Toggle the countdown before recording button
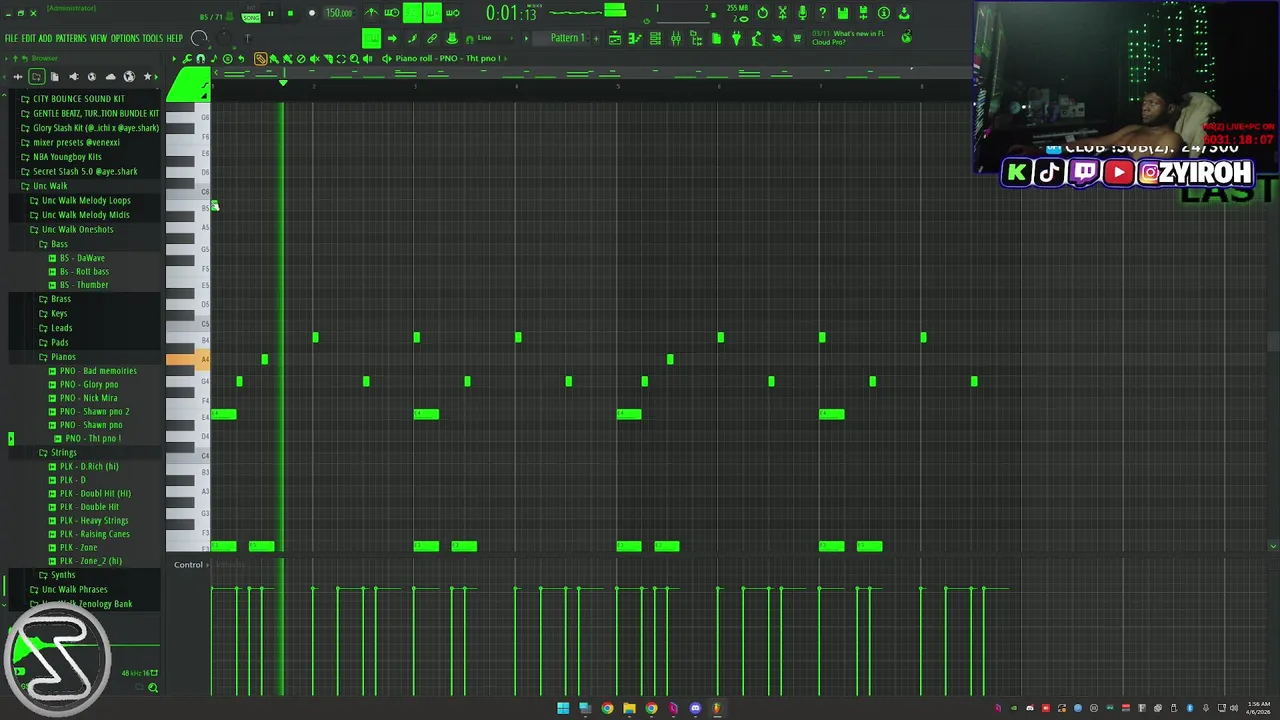Screen dimensions: 1280x720 coord(412,13)
